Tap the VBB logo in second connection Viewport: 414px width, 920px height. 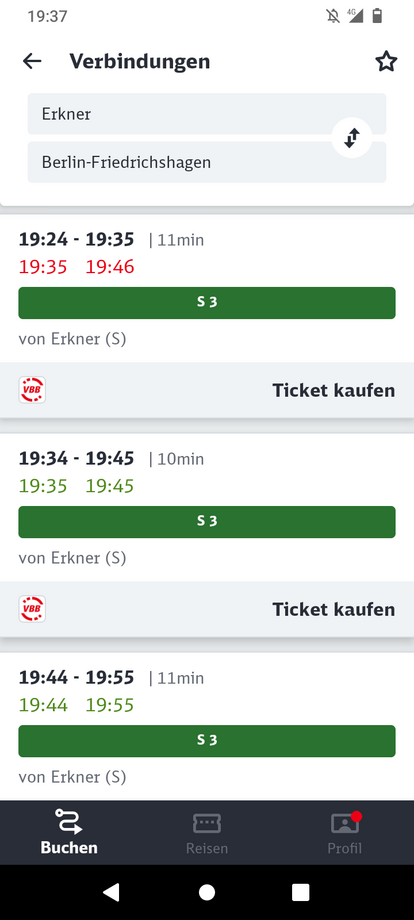[32, 609]
